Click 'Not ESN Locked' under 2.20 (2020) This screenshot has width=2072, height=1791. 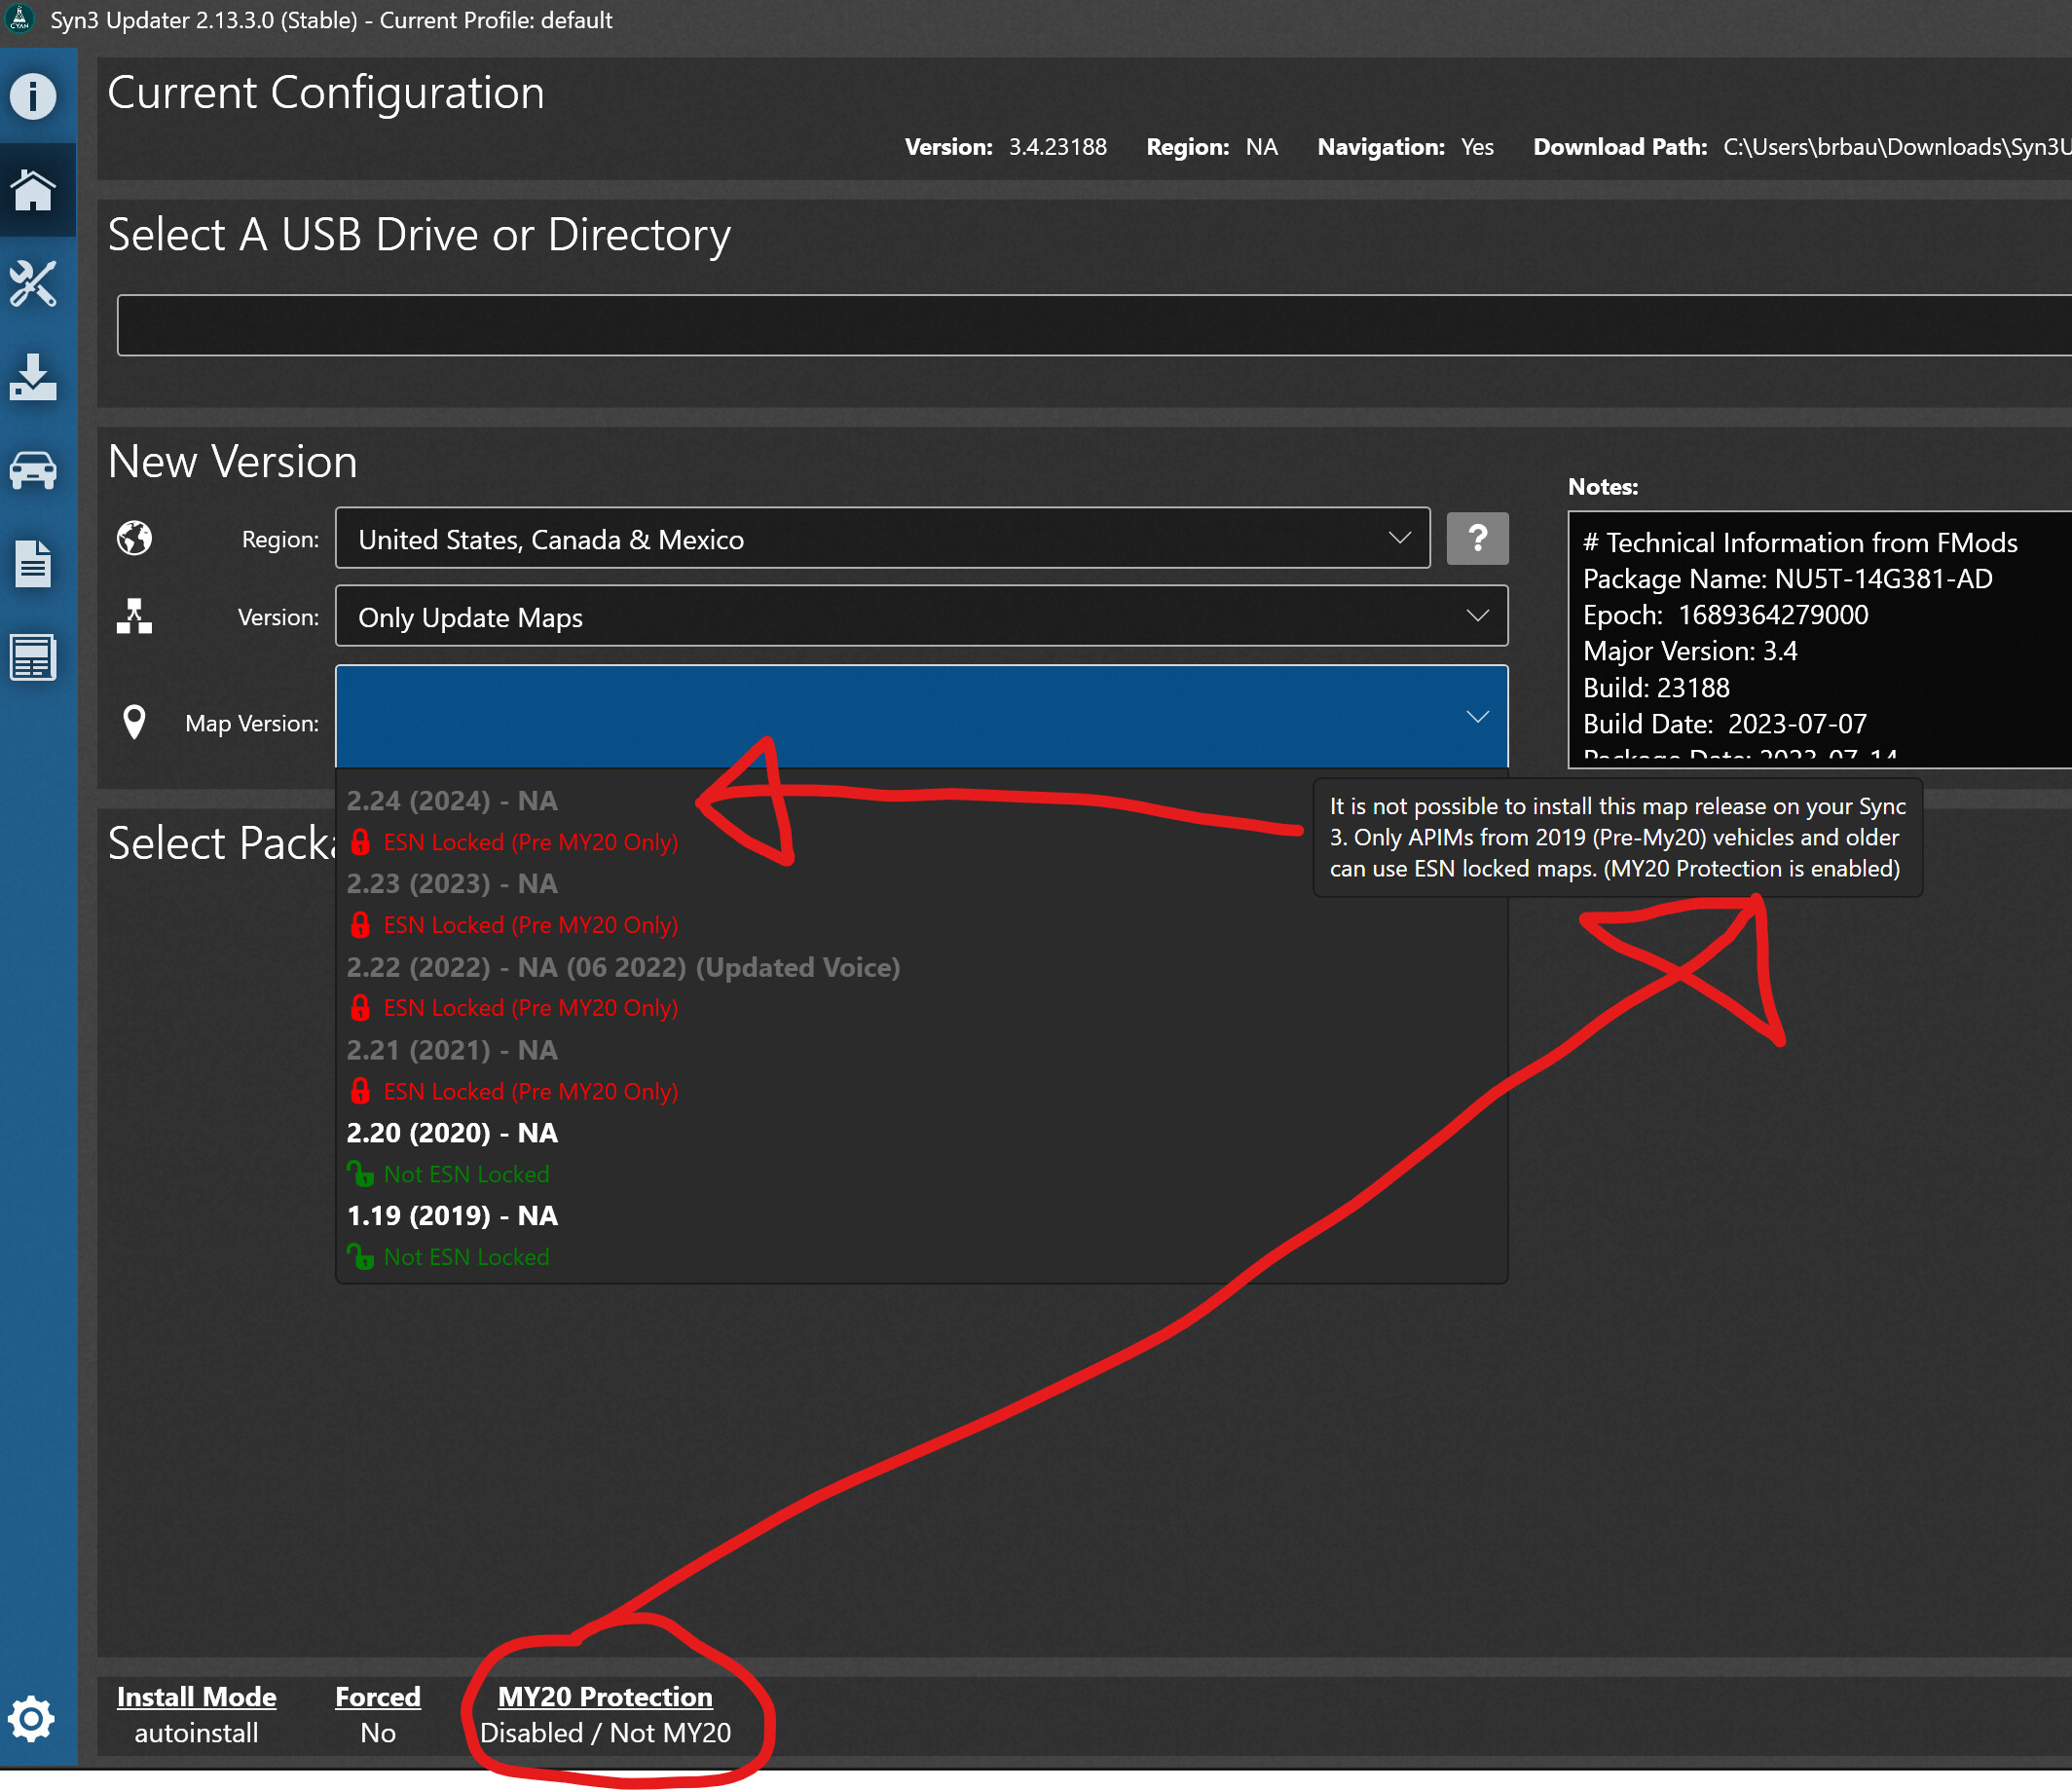(466, 1174)
